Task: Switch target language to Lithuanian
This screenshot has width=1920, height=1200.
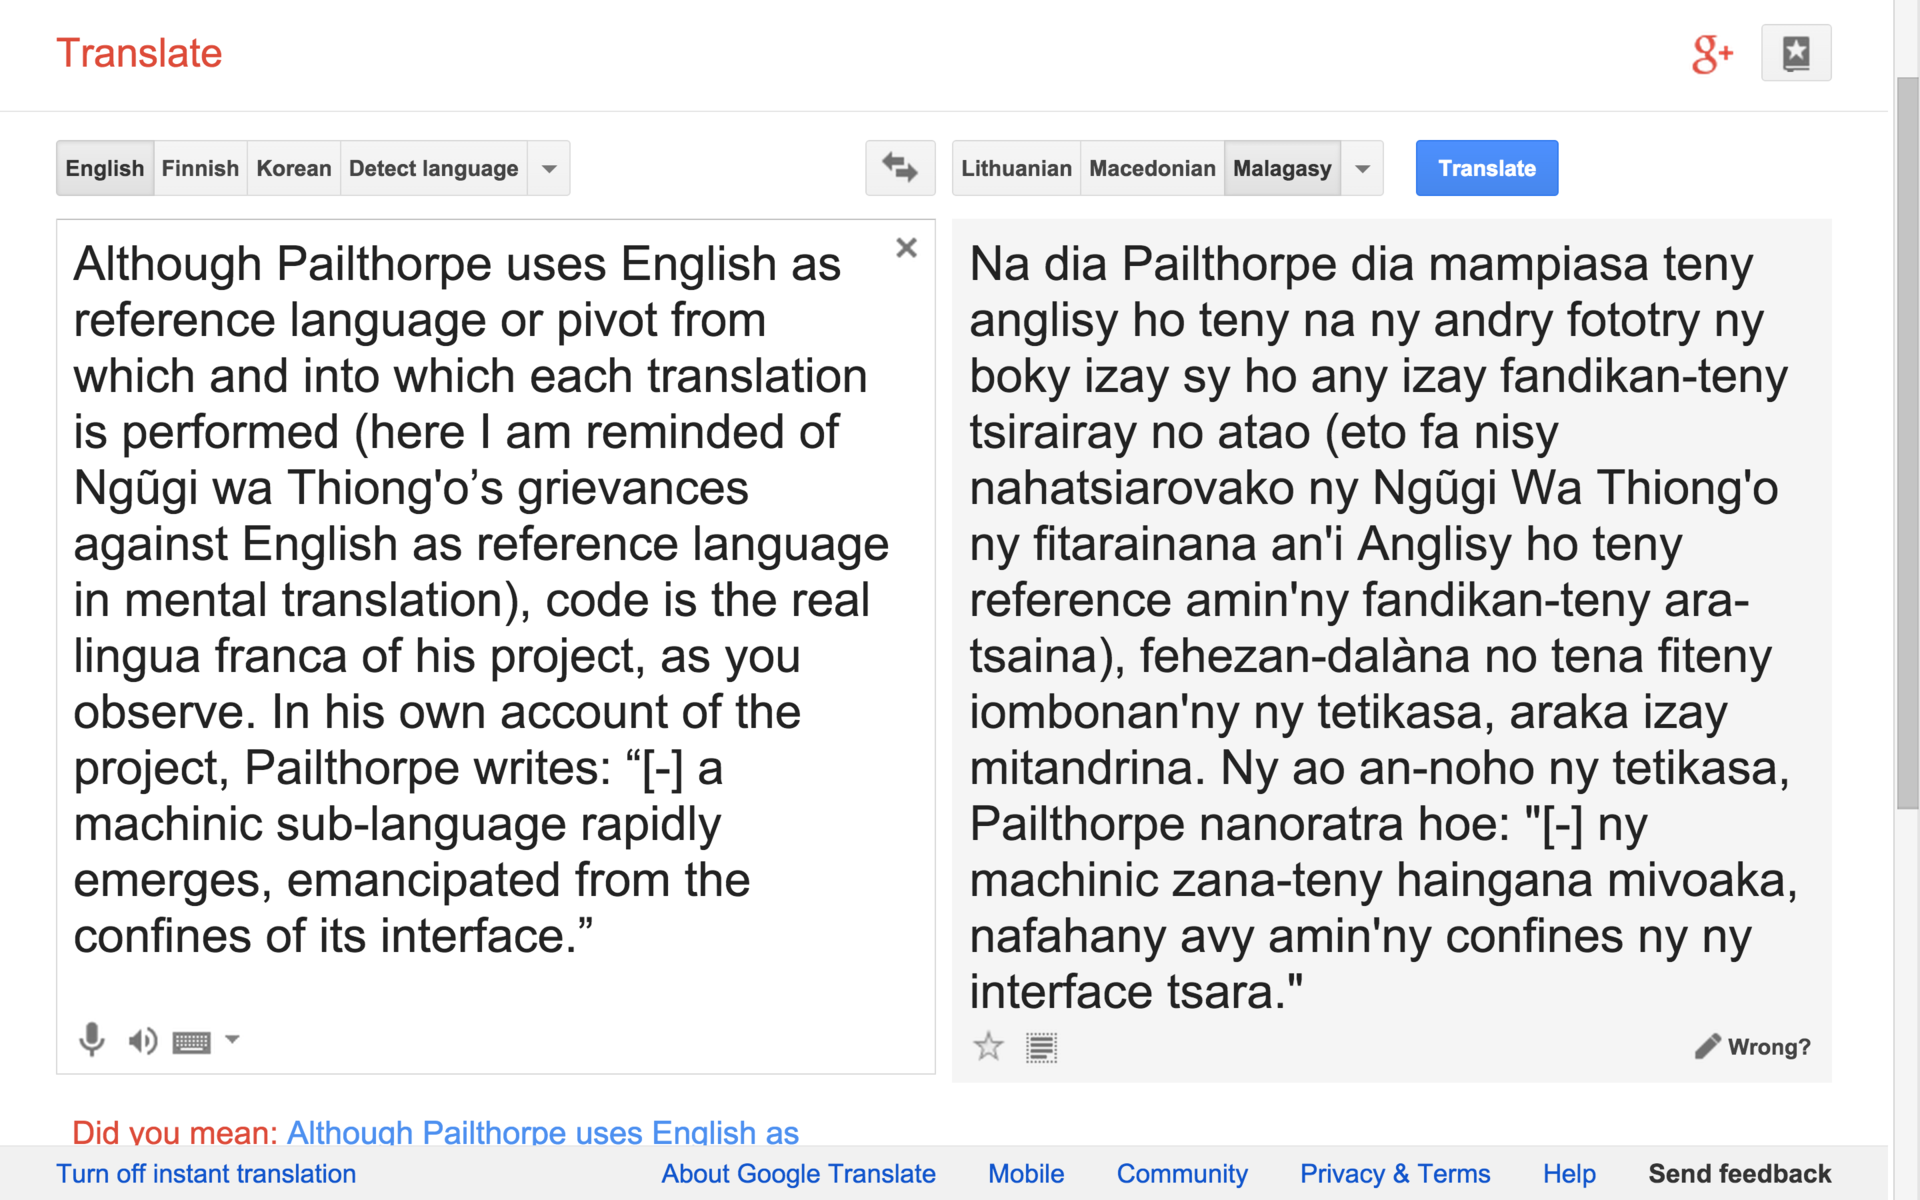Action: (1016, 168)
